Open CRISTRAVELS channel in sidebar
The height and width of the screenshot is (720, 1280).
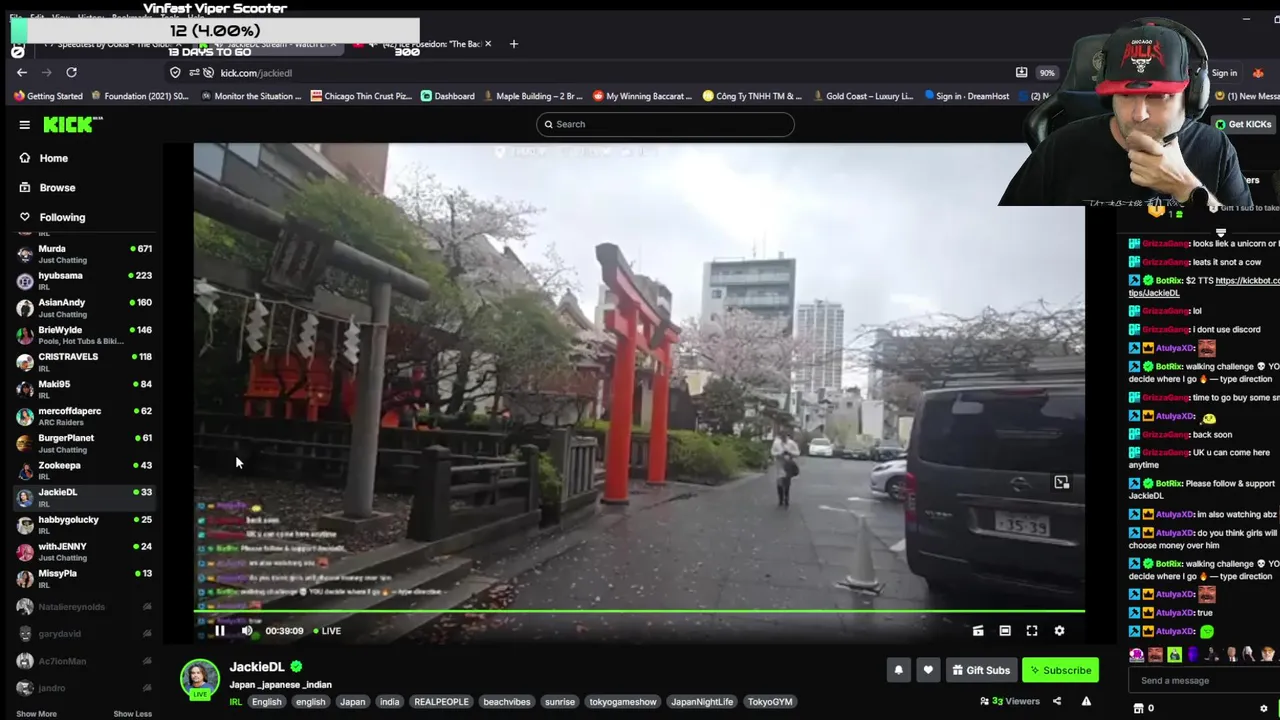pyautogui.click(x=84, y=361)
